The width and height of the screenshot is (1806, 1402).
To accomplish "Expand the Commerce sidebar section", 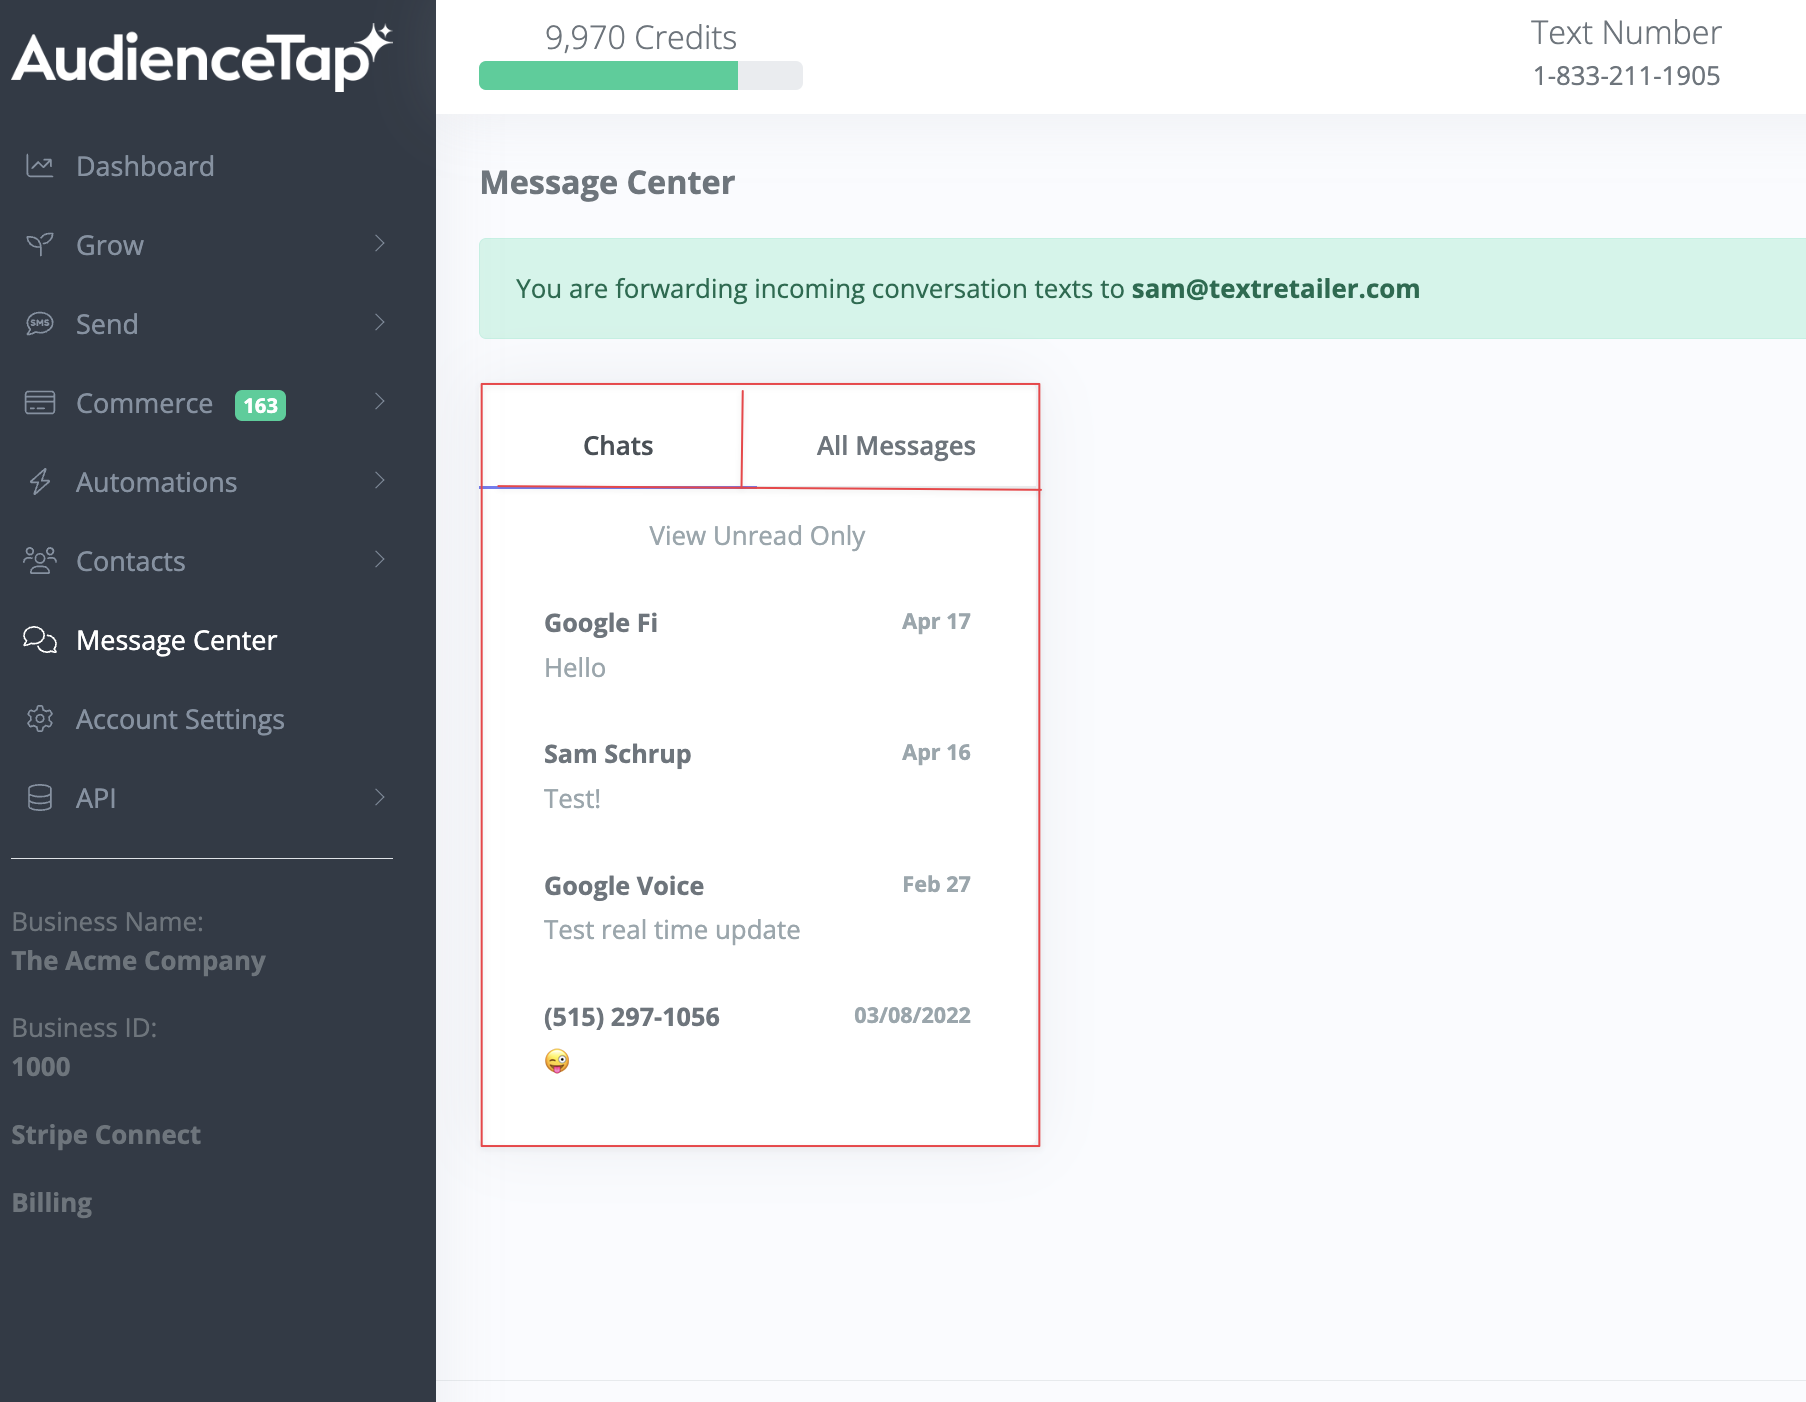I will pos(379,402).
